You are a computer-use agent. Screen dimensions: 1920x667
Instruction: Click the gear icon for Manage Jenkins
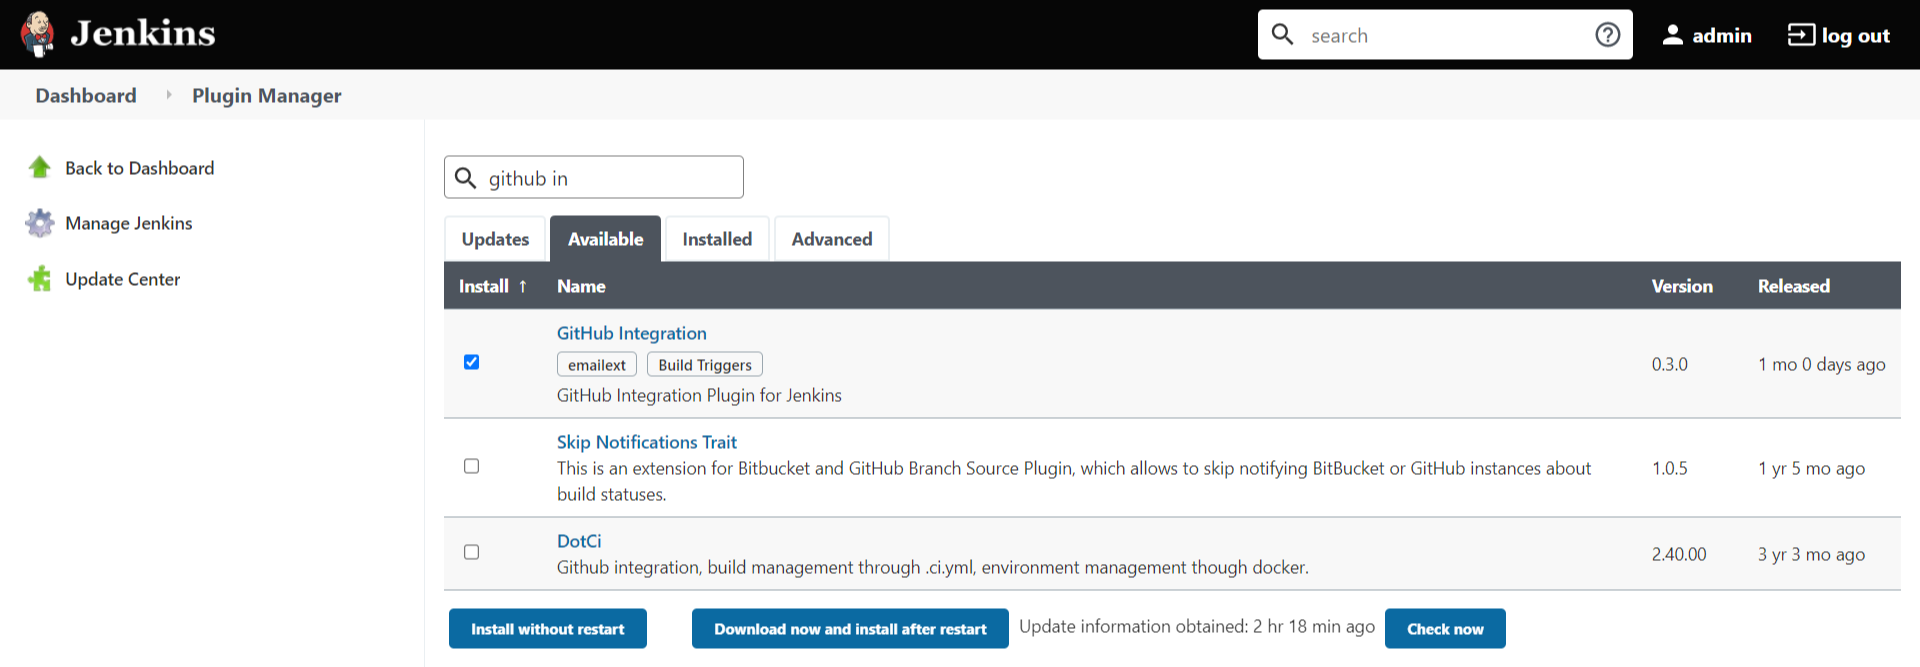pos(40,223)
